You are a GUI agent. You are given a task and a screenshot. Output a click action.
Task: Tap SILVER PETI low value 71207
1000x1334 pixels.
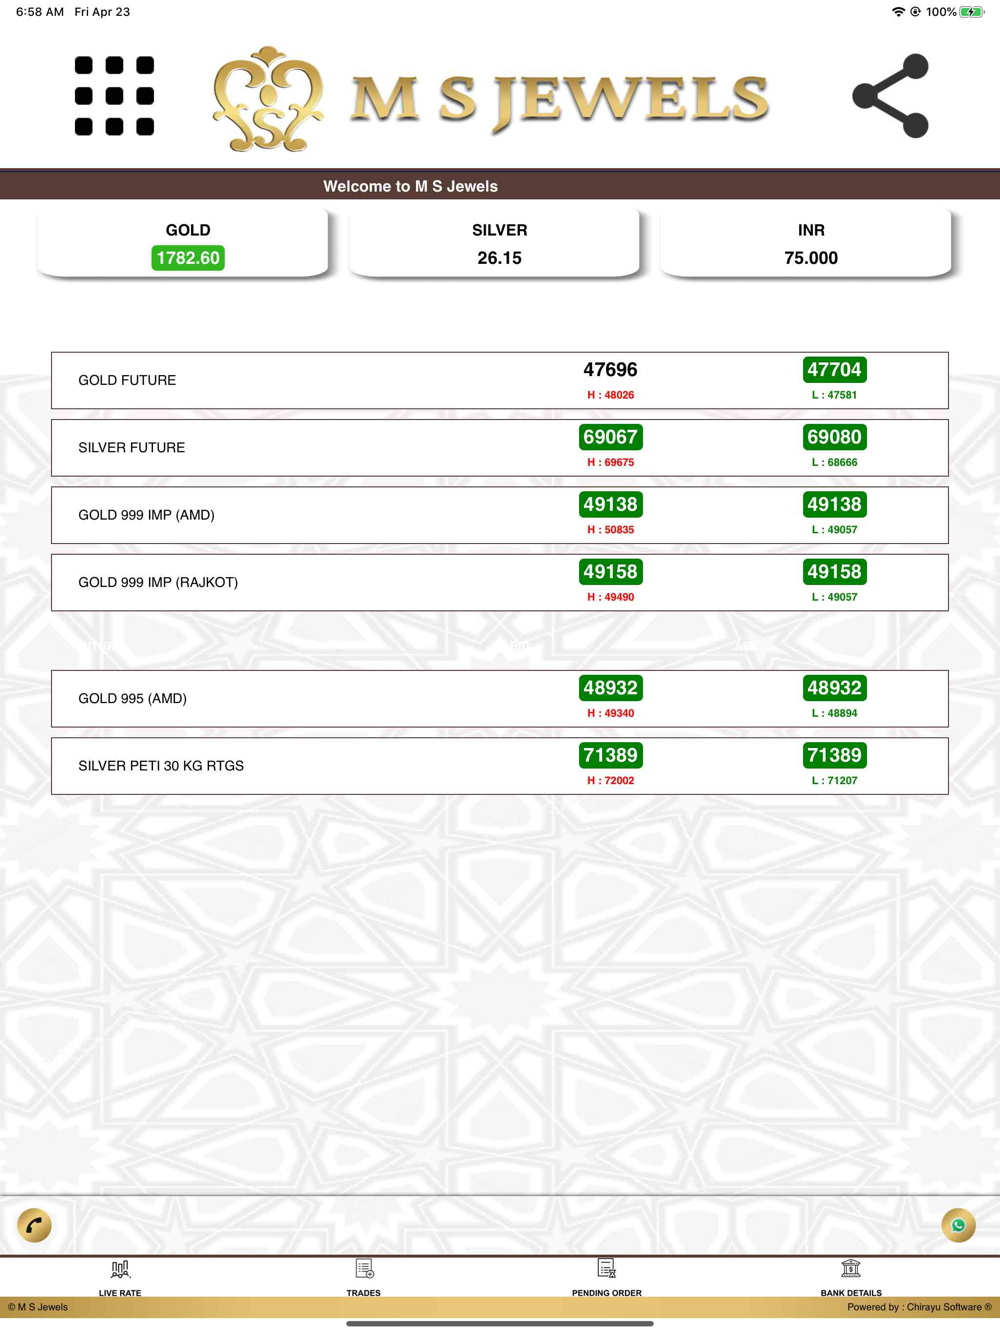834,781
